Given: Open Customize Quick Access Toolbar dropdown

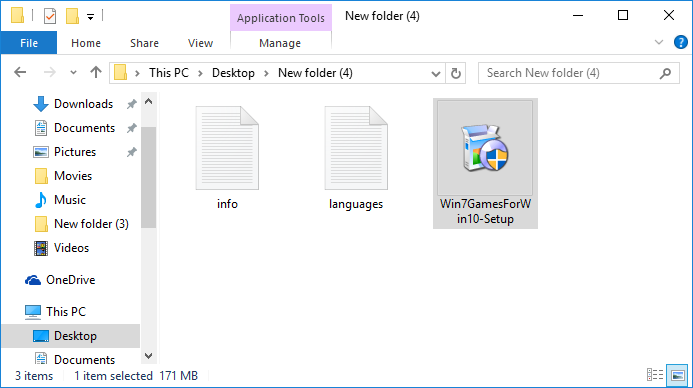Looking at the screenshot, I should (x=90, y=17).
